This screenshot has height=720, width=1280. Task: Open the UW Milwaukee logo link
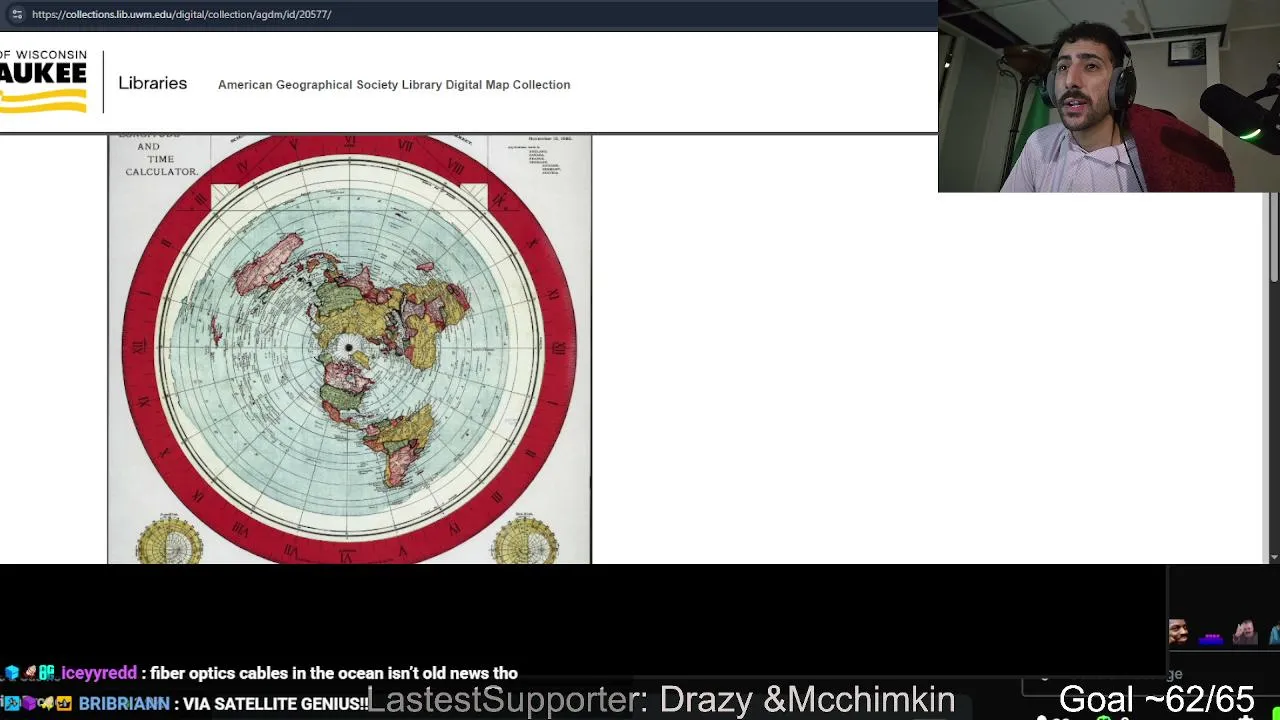(x=44, y=82)
